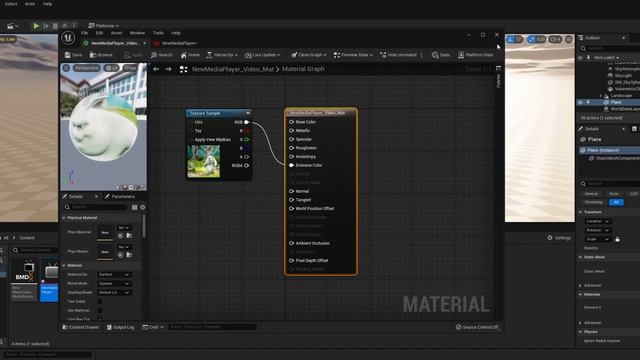Screen dimensions: 640x360
Task: Click the Normal input pin
Action: coord(291,191)
